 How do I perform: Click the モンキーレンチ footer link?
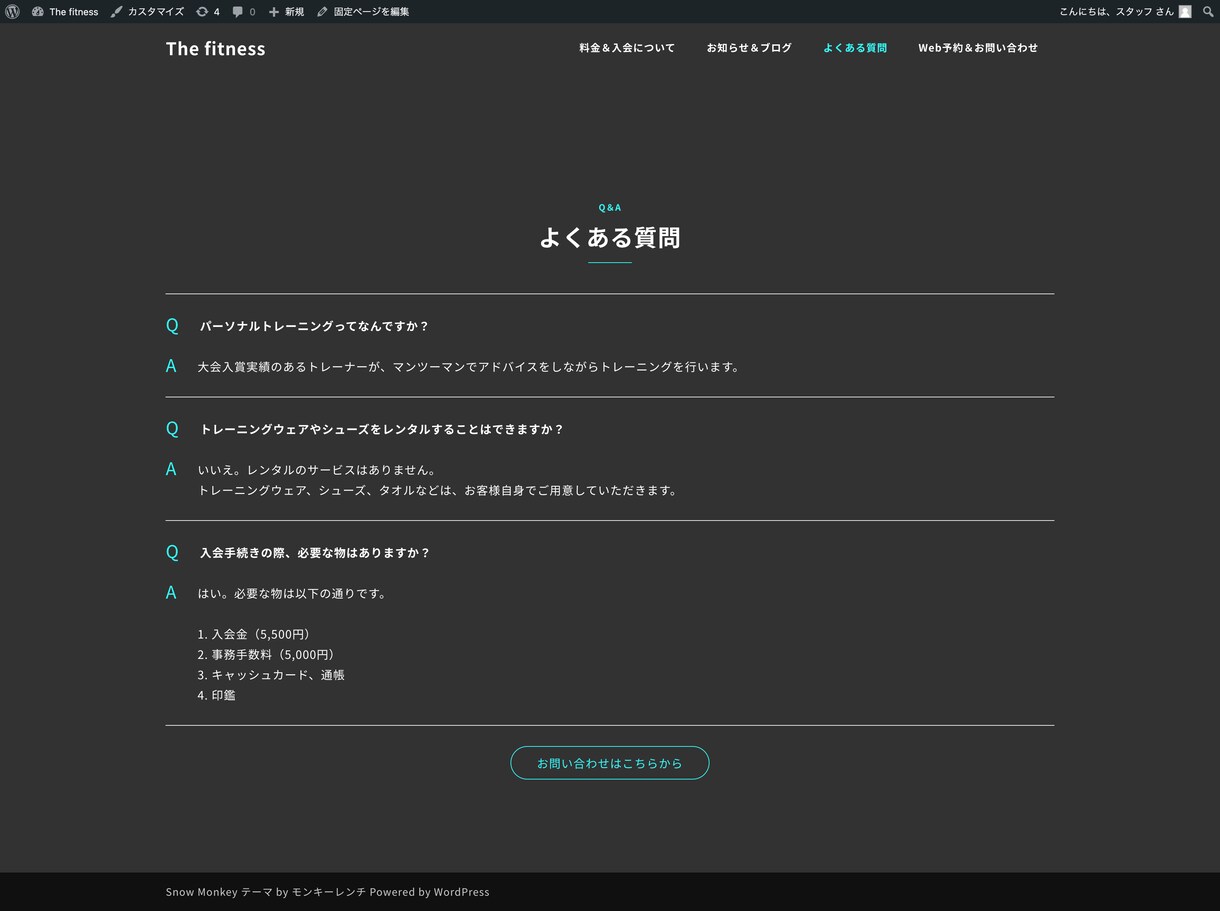[x=328, y=892]
